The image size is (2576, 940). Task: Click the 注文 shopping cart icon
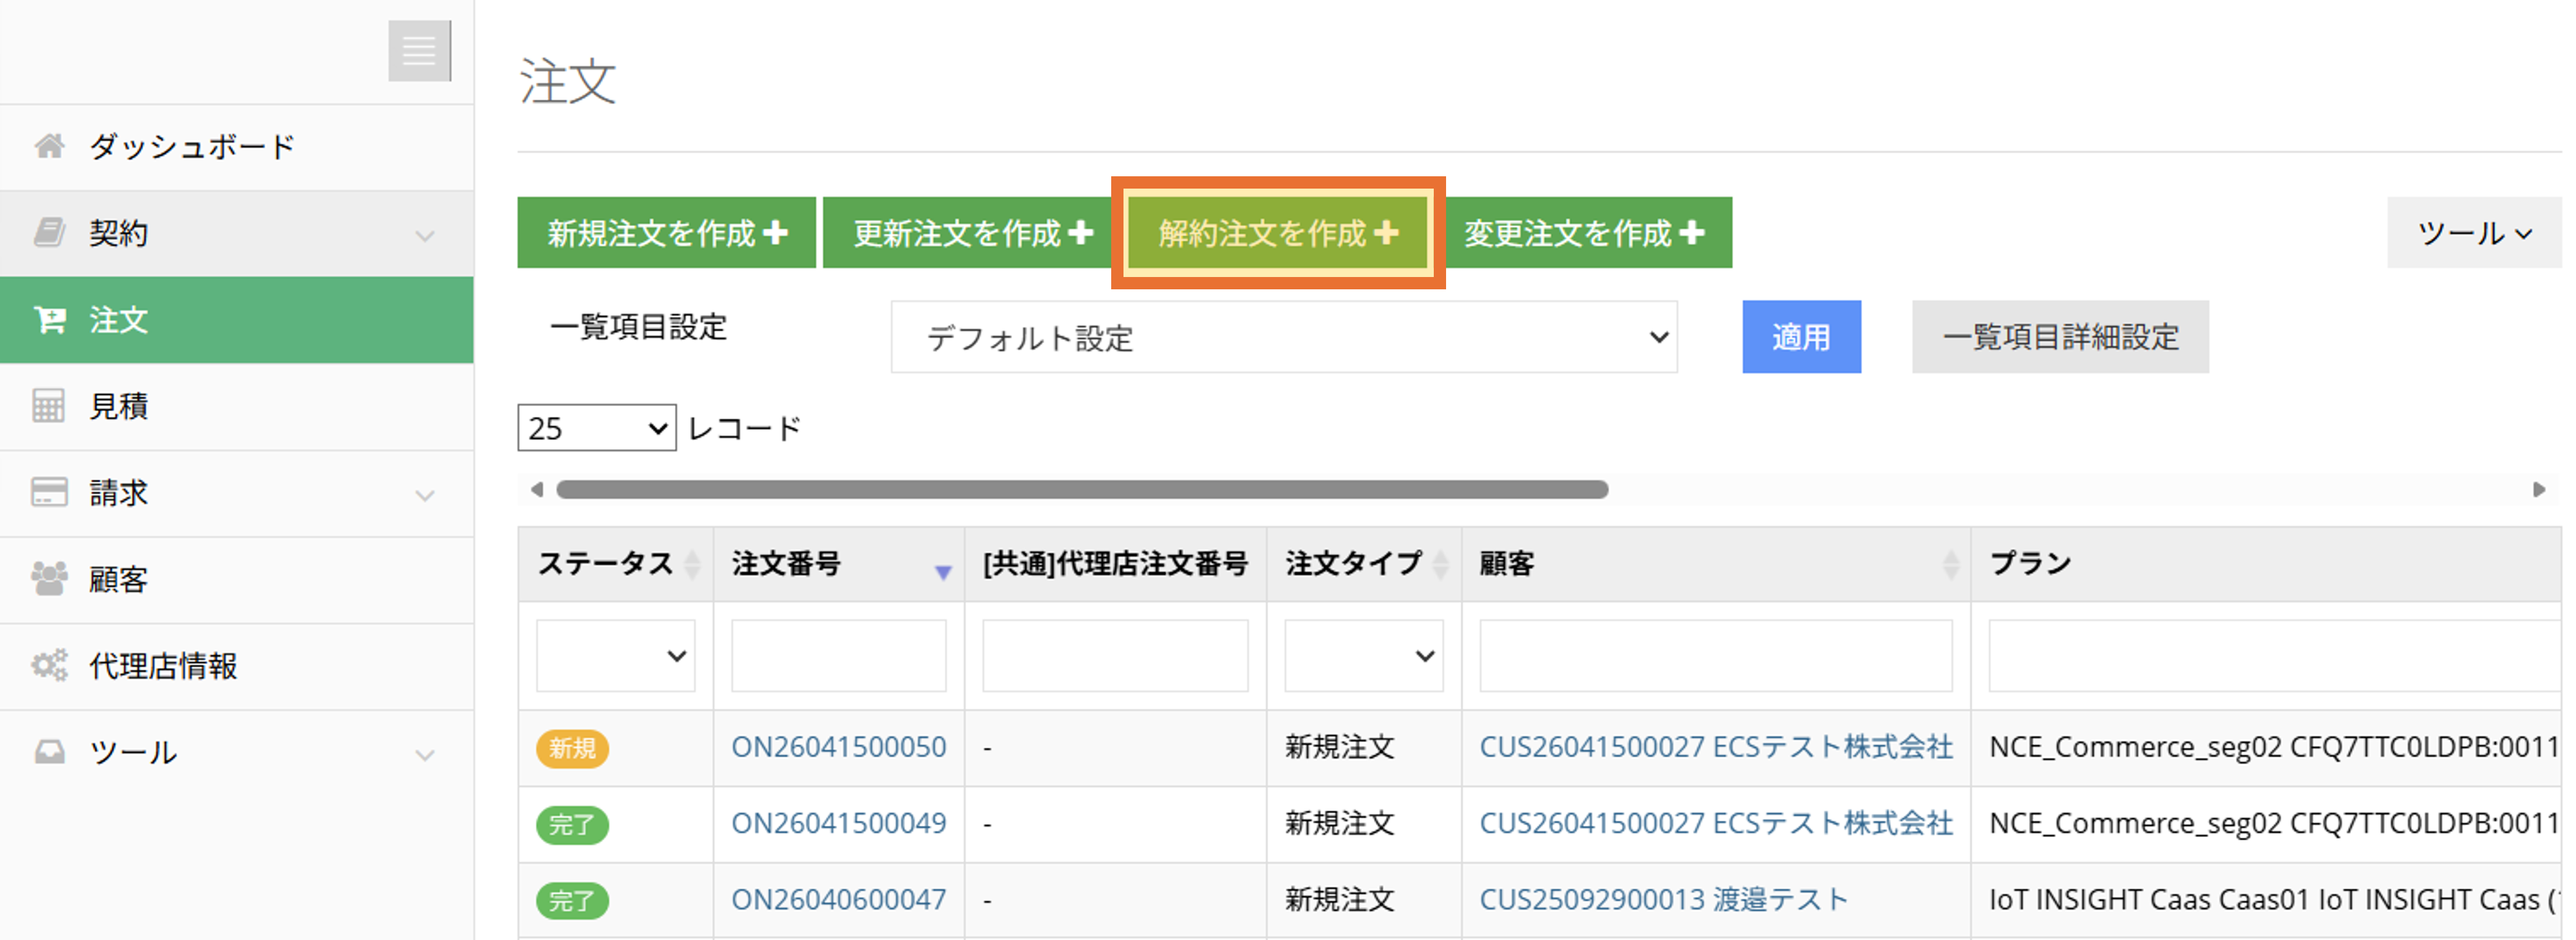point(49,320)
